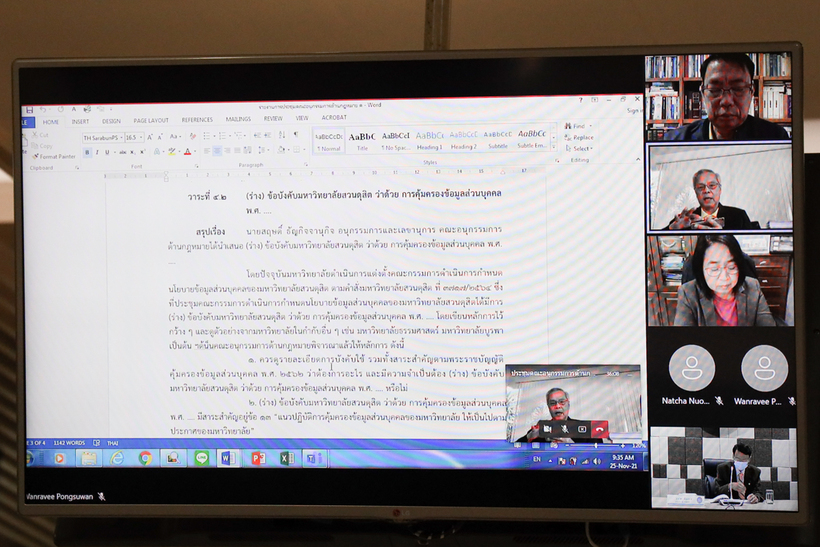
Task: Increase paragraph indent
Action: point(267,135)
